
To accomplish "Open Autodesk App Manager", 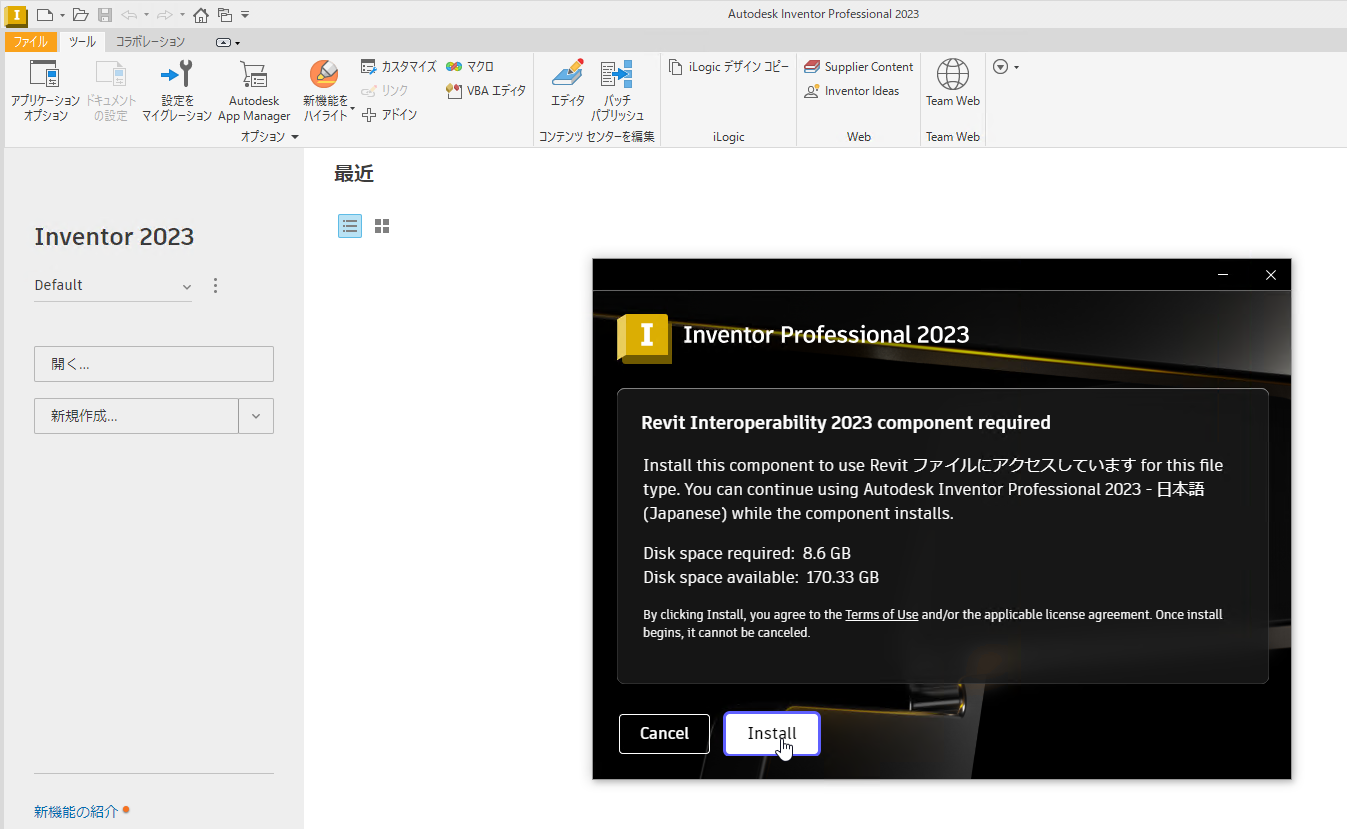I will point(254,90).
